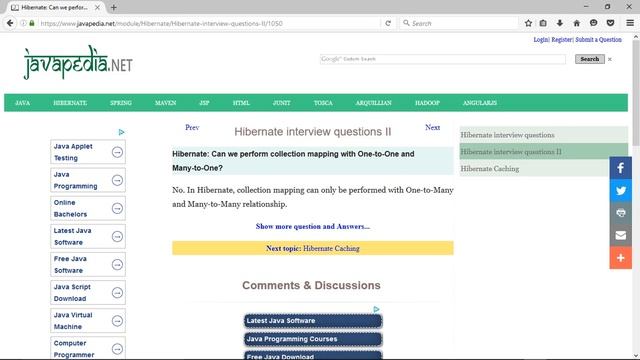640x360 pixels.
Task: Open the downloads arrow icon
Action: (560, 23)
